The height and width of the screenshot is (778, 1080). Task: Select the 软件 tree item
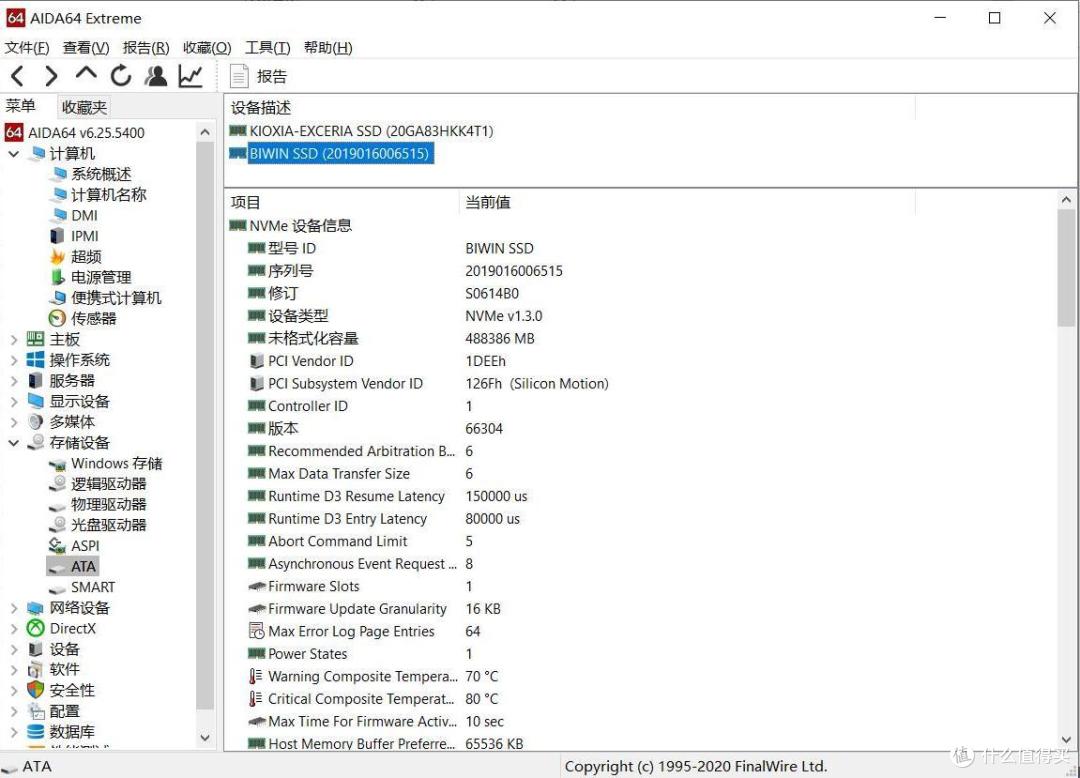tap(54, 670)
